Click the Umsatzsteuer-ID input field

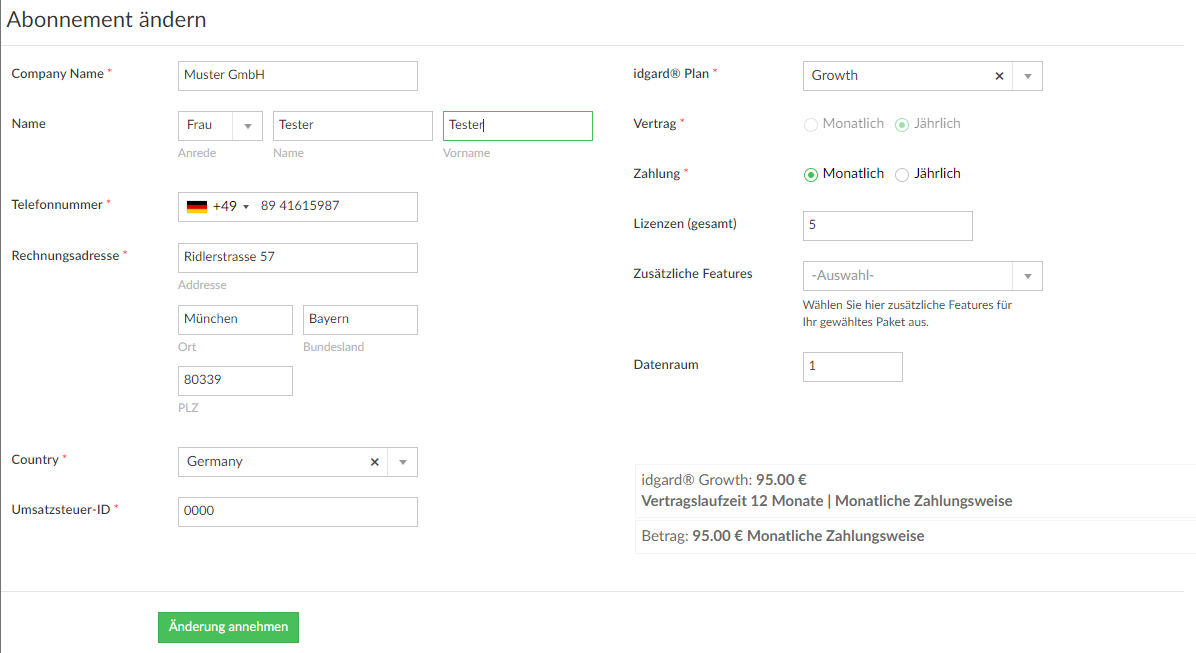tap(297, 512)
